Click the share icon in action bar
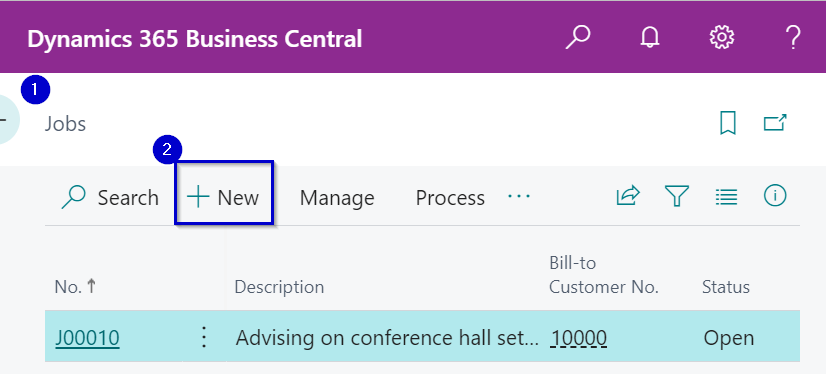 628,196
